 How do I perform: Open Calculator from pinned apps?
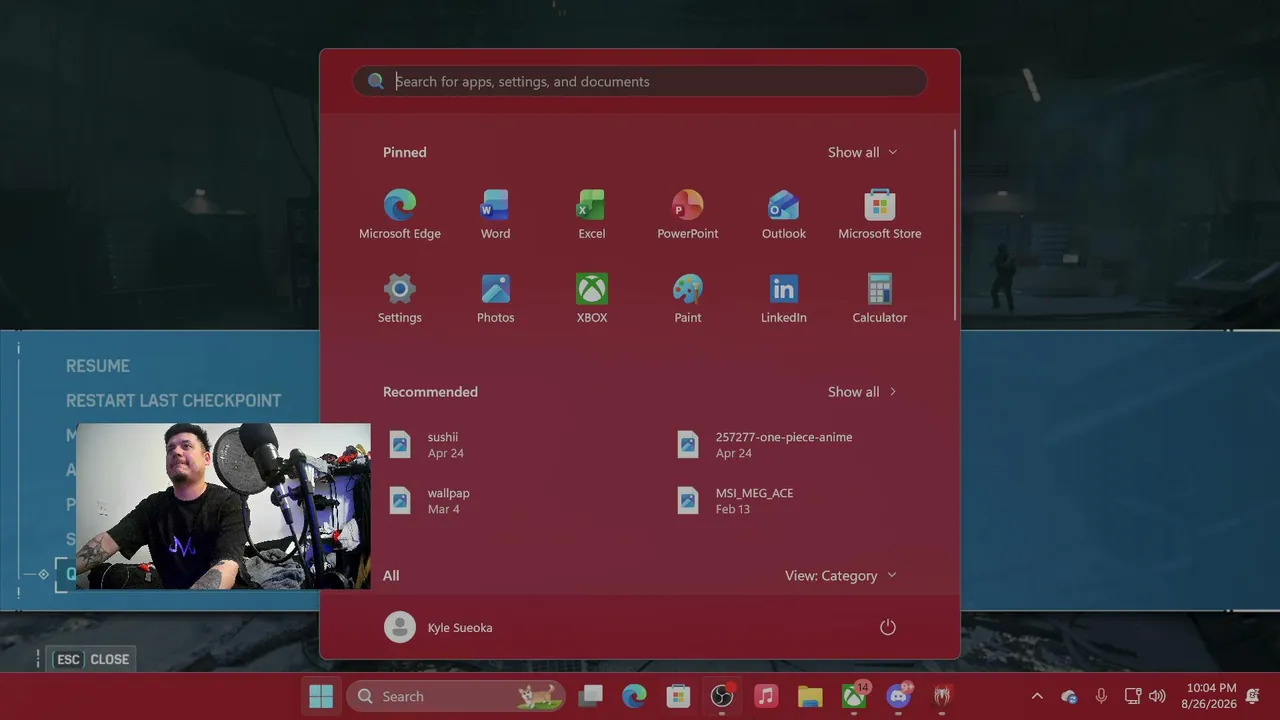click(x=879, y=299)
